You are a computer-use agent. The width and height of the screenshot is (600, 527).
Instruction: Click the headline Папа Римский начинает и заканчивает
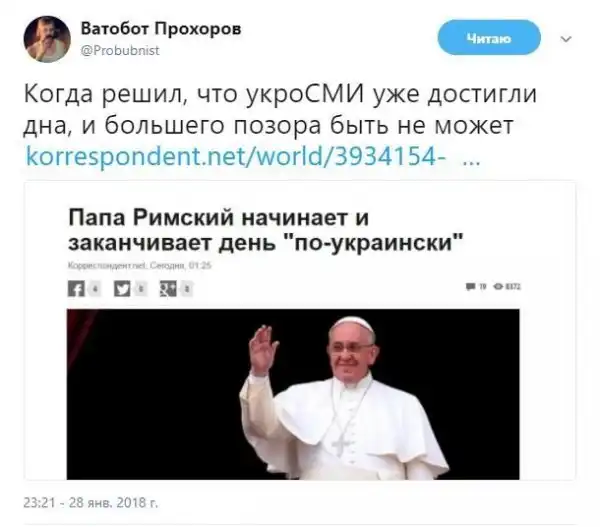(266, 230)
